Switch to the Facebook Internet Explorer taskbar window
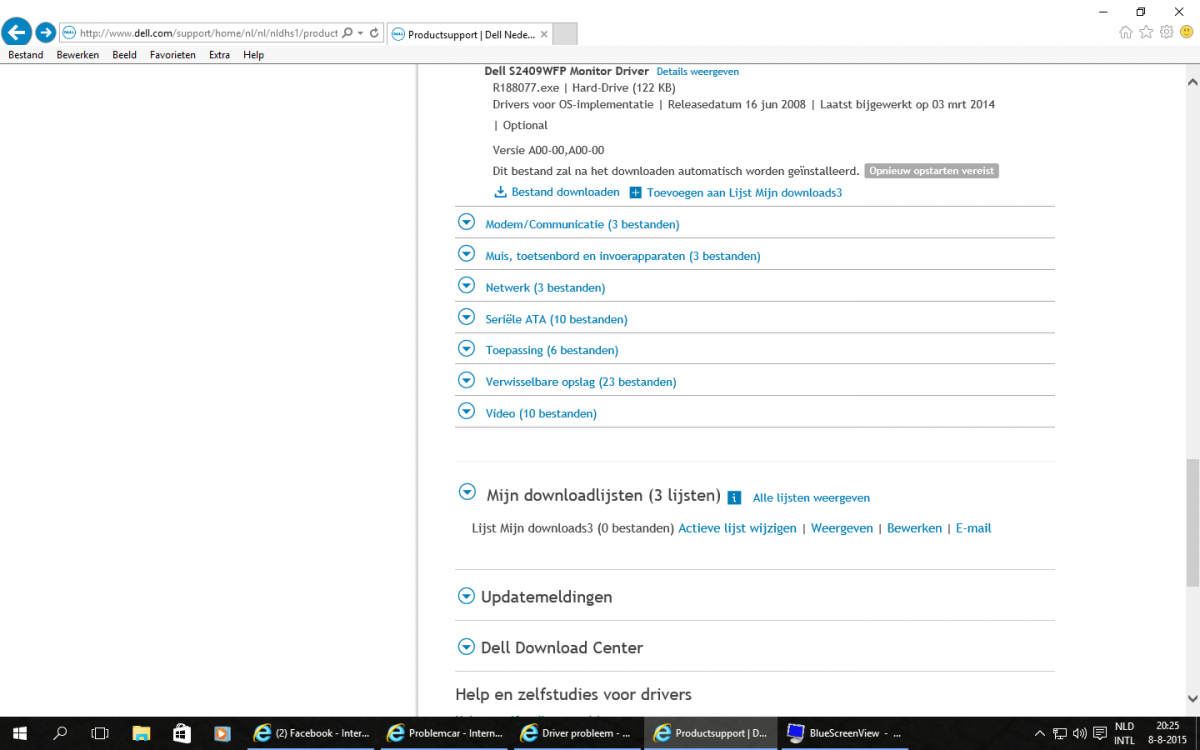The height and width of the screenshot is (750, 1200). pyautogui.click(x=311, y=733)
